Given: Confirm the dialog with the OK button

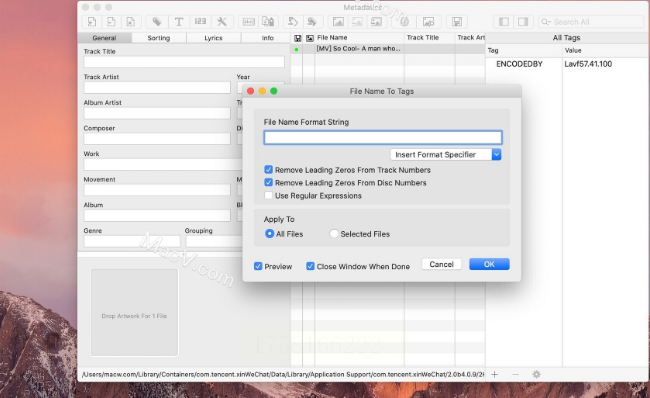Looking at the screenshot, I should pyautogui.click(x=489, y=264).
